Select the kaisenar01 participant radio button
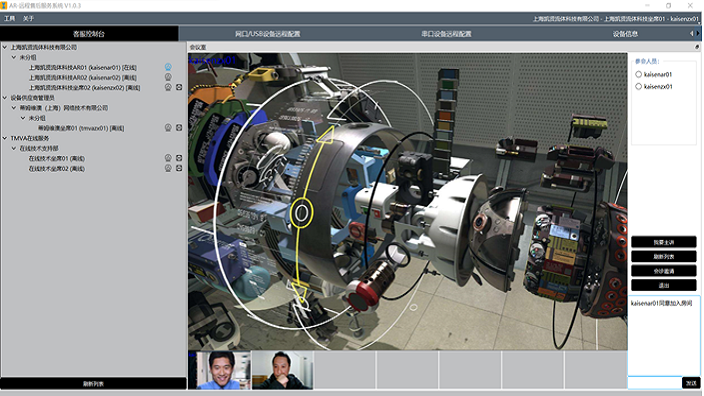This screenshot has height=396, width=704. point(638,74)
